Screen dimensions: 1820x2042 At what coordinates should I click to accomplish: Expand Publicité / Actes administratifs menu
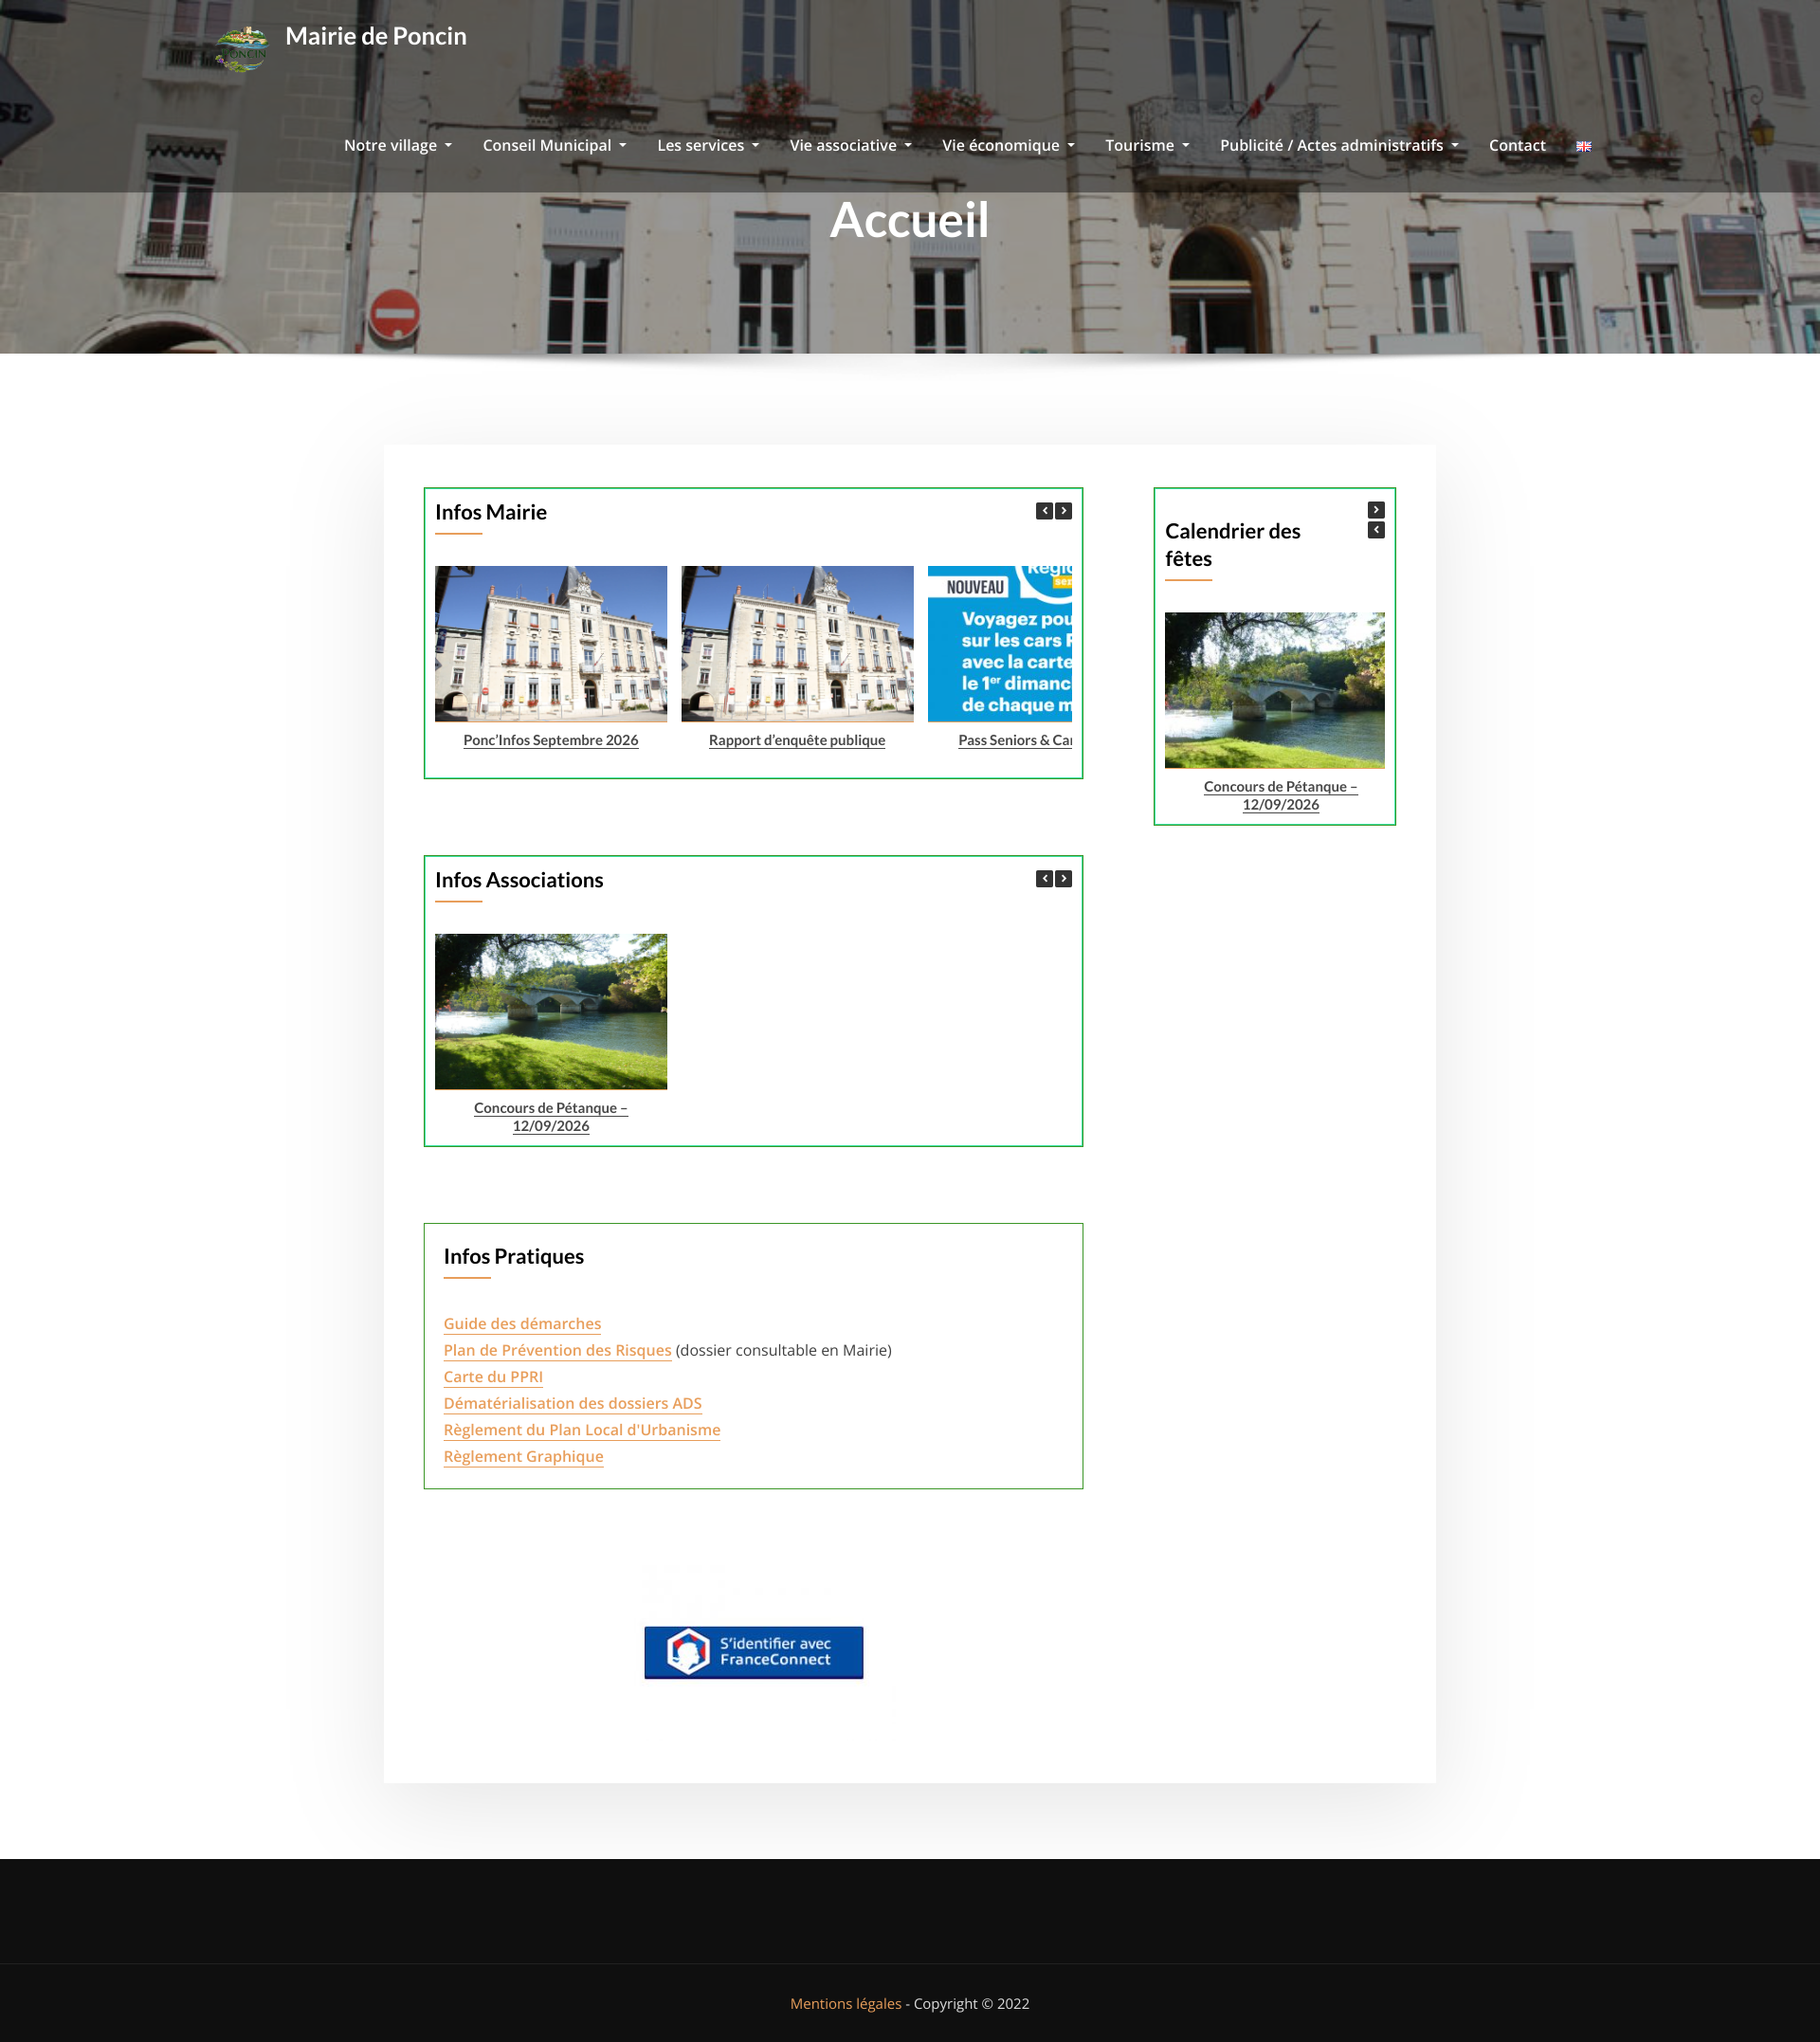tap(1339, 145)
